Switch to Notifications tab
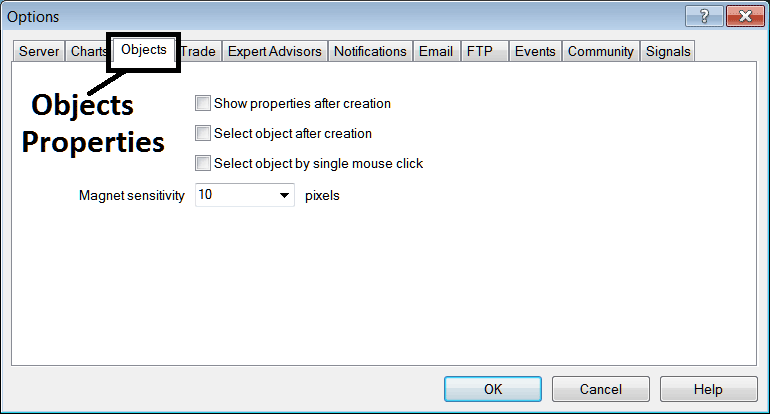The width and height of the screenshot is (770, 414). pyautogui.click(x=370, y=52)
